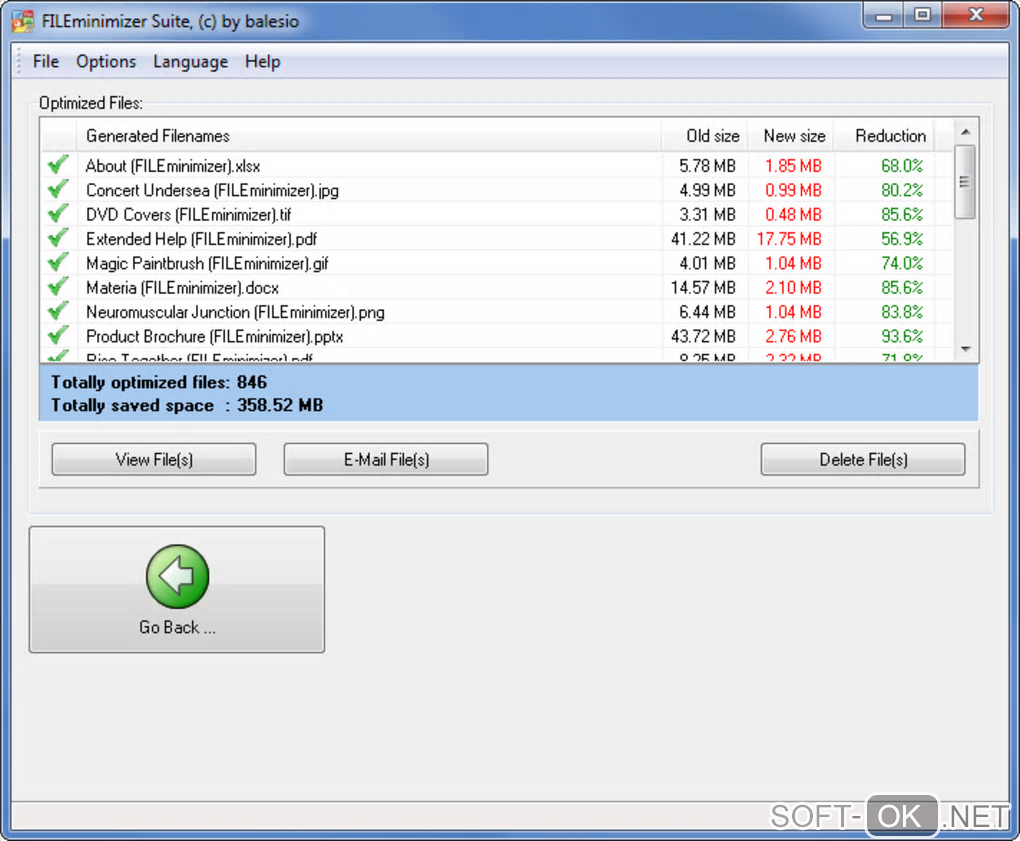Select DVD Covers (FILEminimizer).tif filename

pos(189,215)
